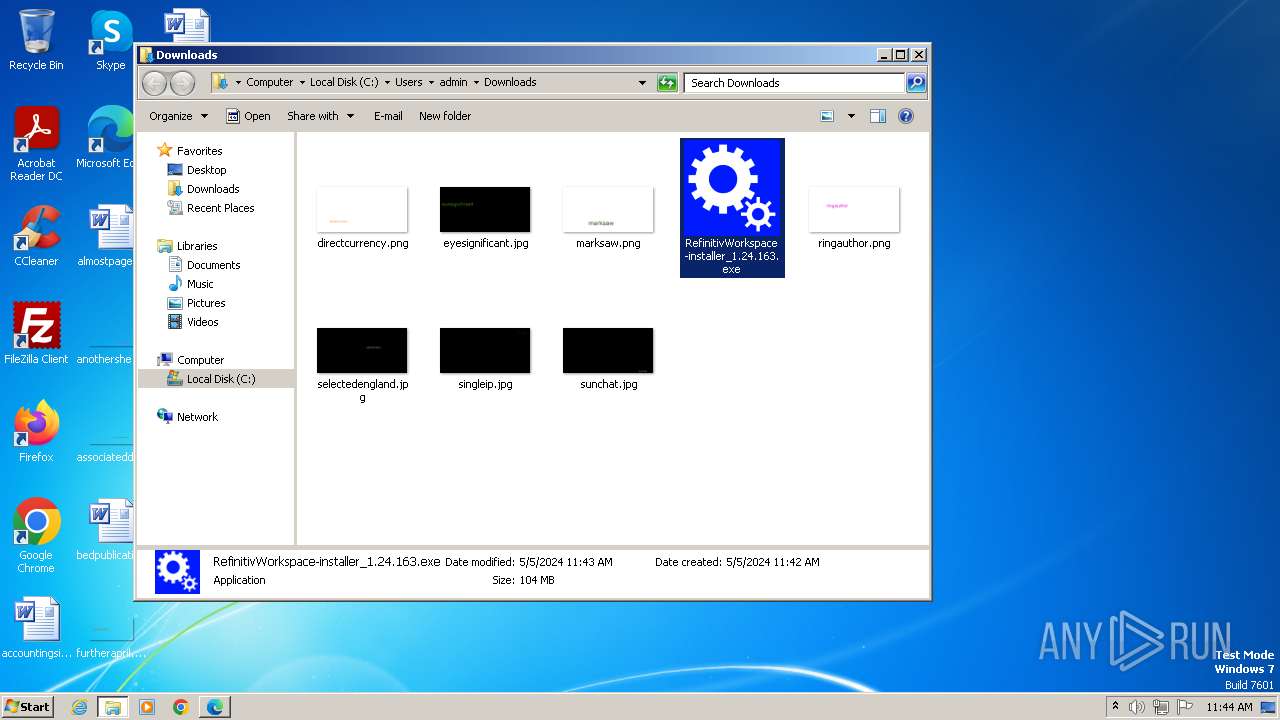
Task: Select Downloads under Favorites
Action: 213,189
